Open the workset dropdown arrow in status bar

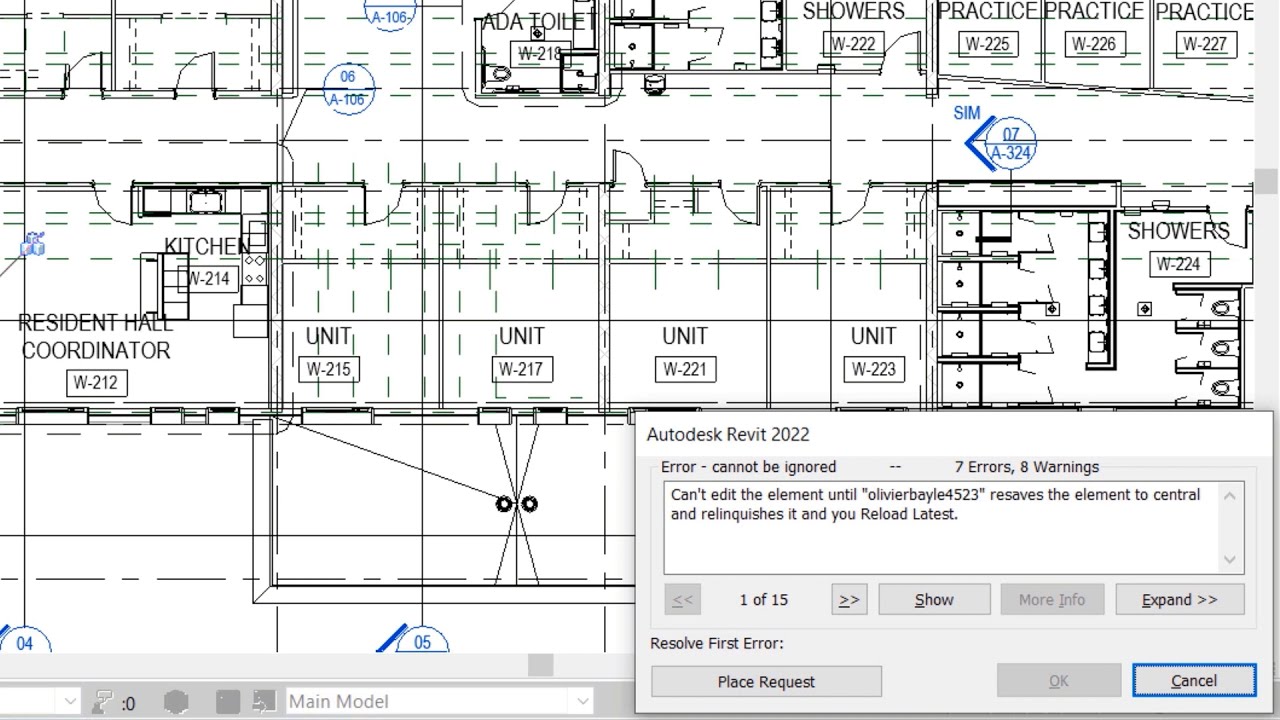(x=69, y=702)
